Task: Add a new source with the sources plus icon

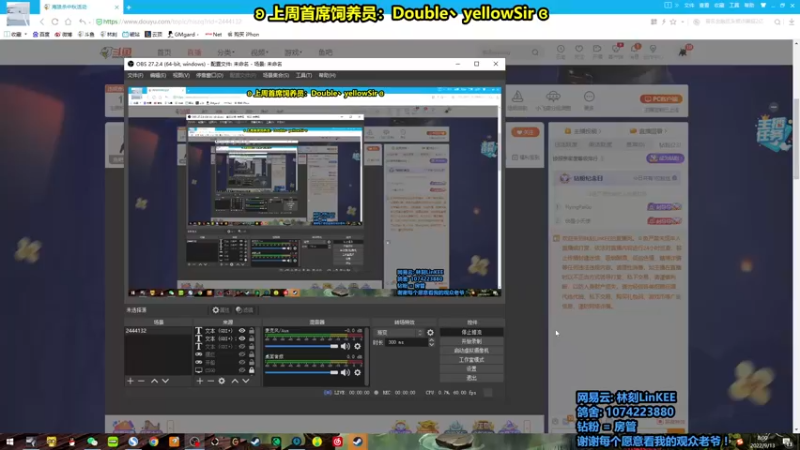Action: pyautogui.click(x=199, y=381)
